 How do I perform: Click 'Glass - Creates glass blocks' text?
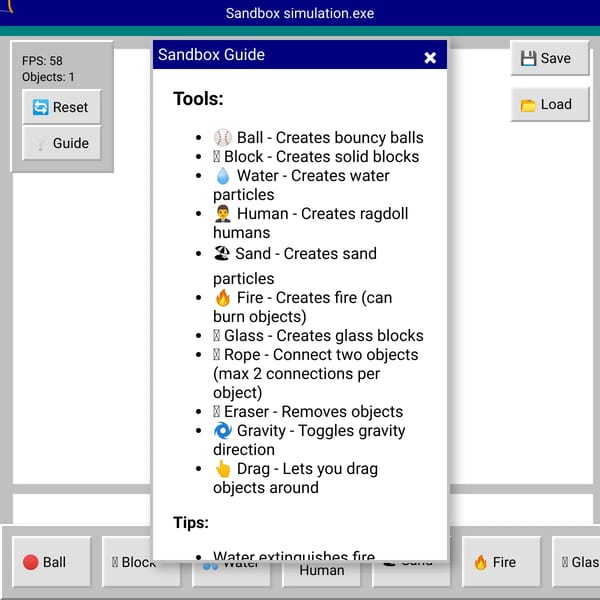(324, 336)
